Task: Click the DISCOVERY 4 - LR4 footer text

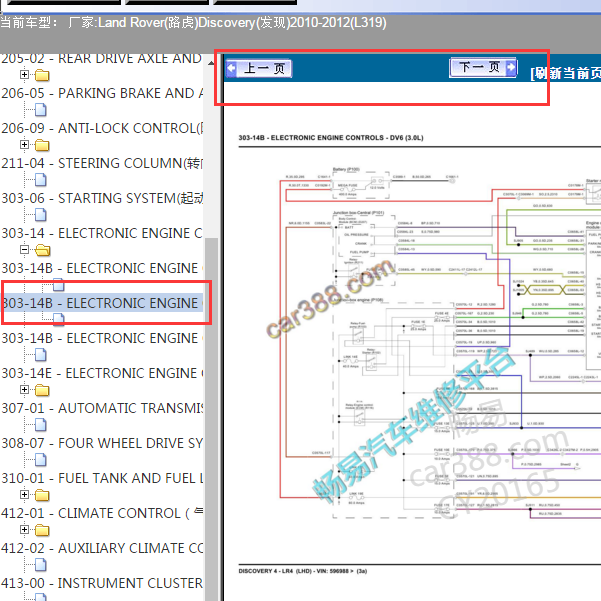Action: pos(303,571)
